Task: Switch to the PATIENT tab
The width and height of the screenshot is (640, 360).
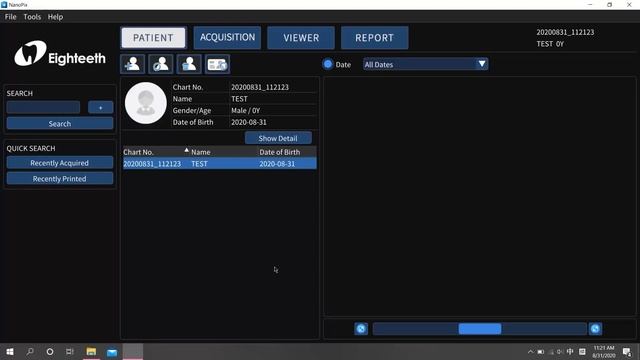Action: pyautogui.click(x=153, y=38)
